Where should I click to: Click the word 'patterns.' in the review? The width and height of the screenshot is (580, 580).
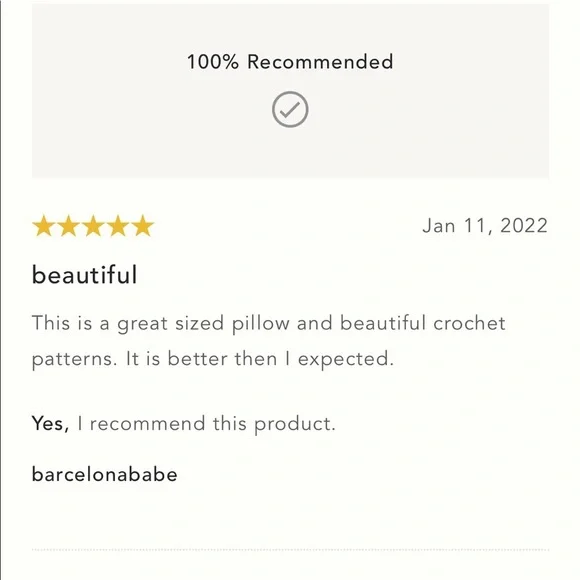(74, 360)
